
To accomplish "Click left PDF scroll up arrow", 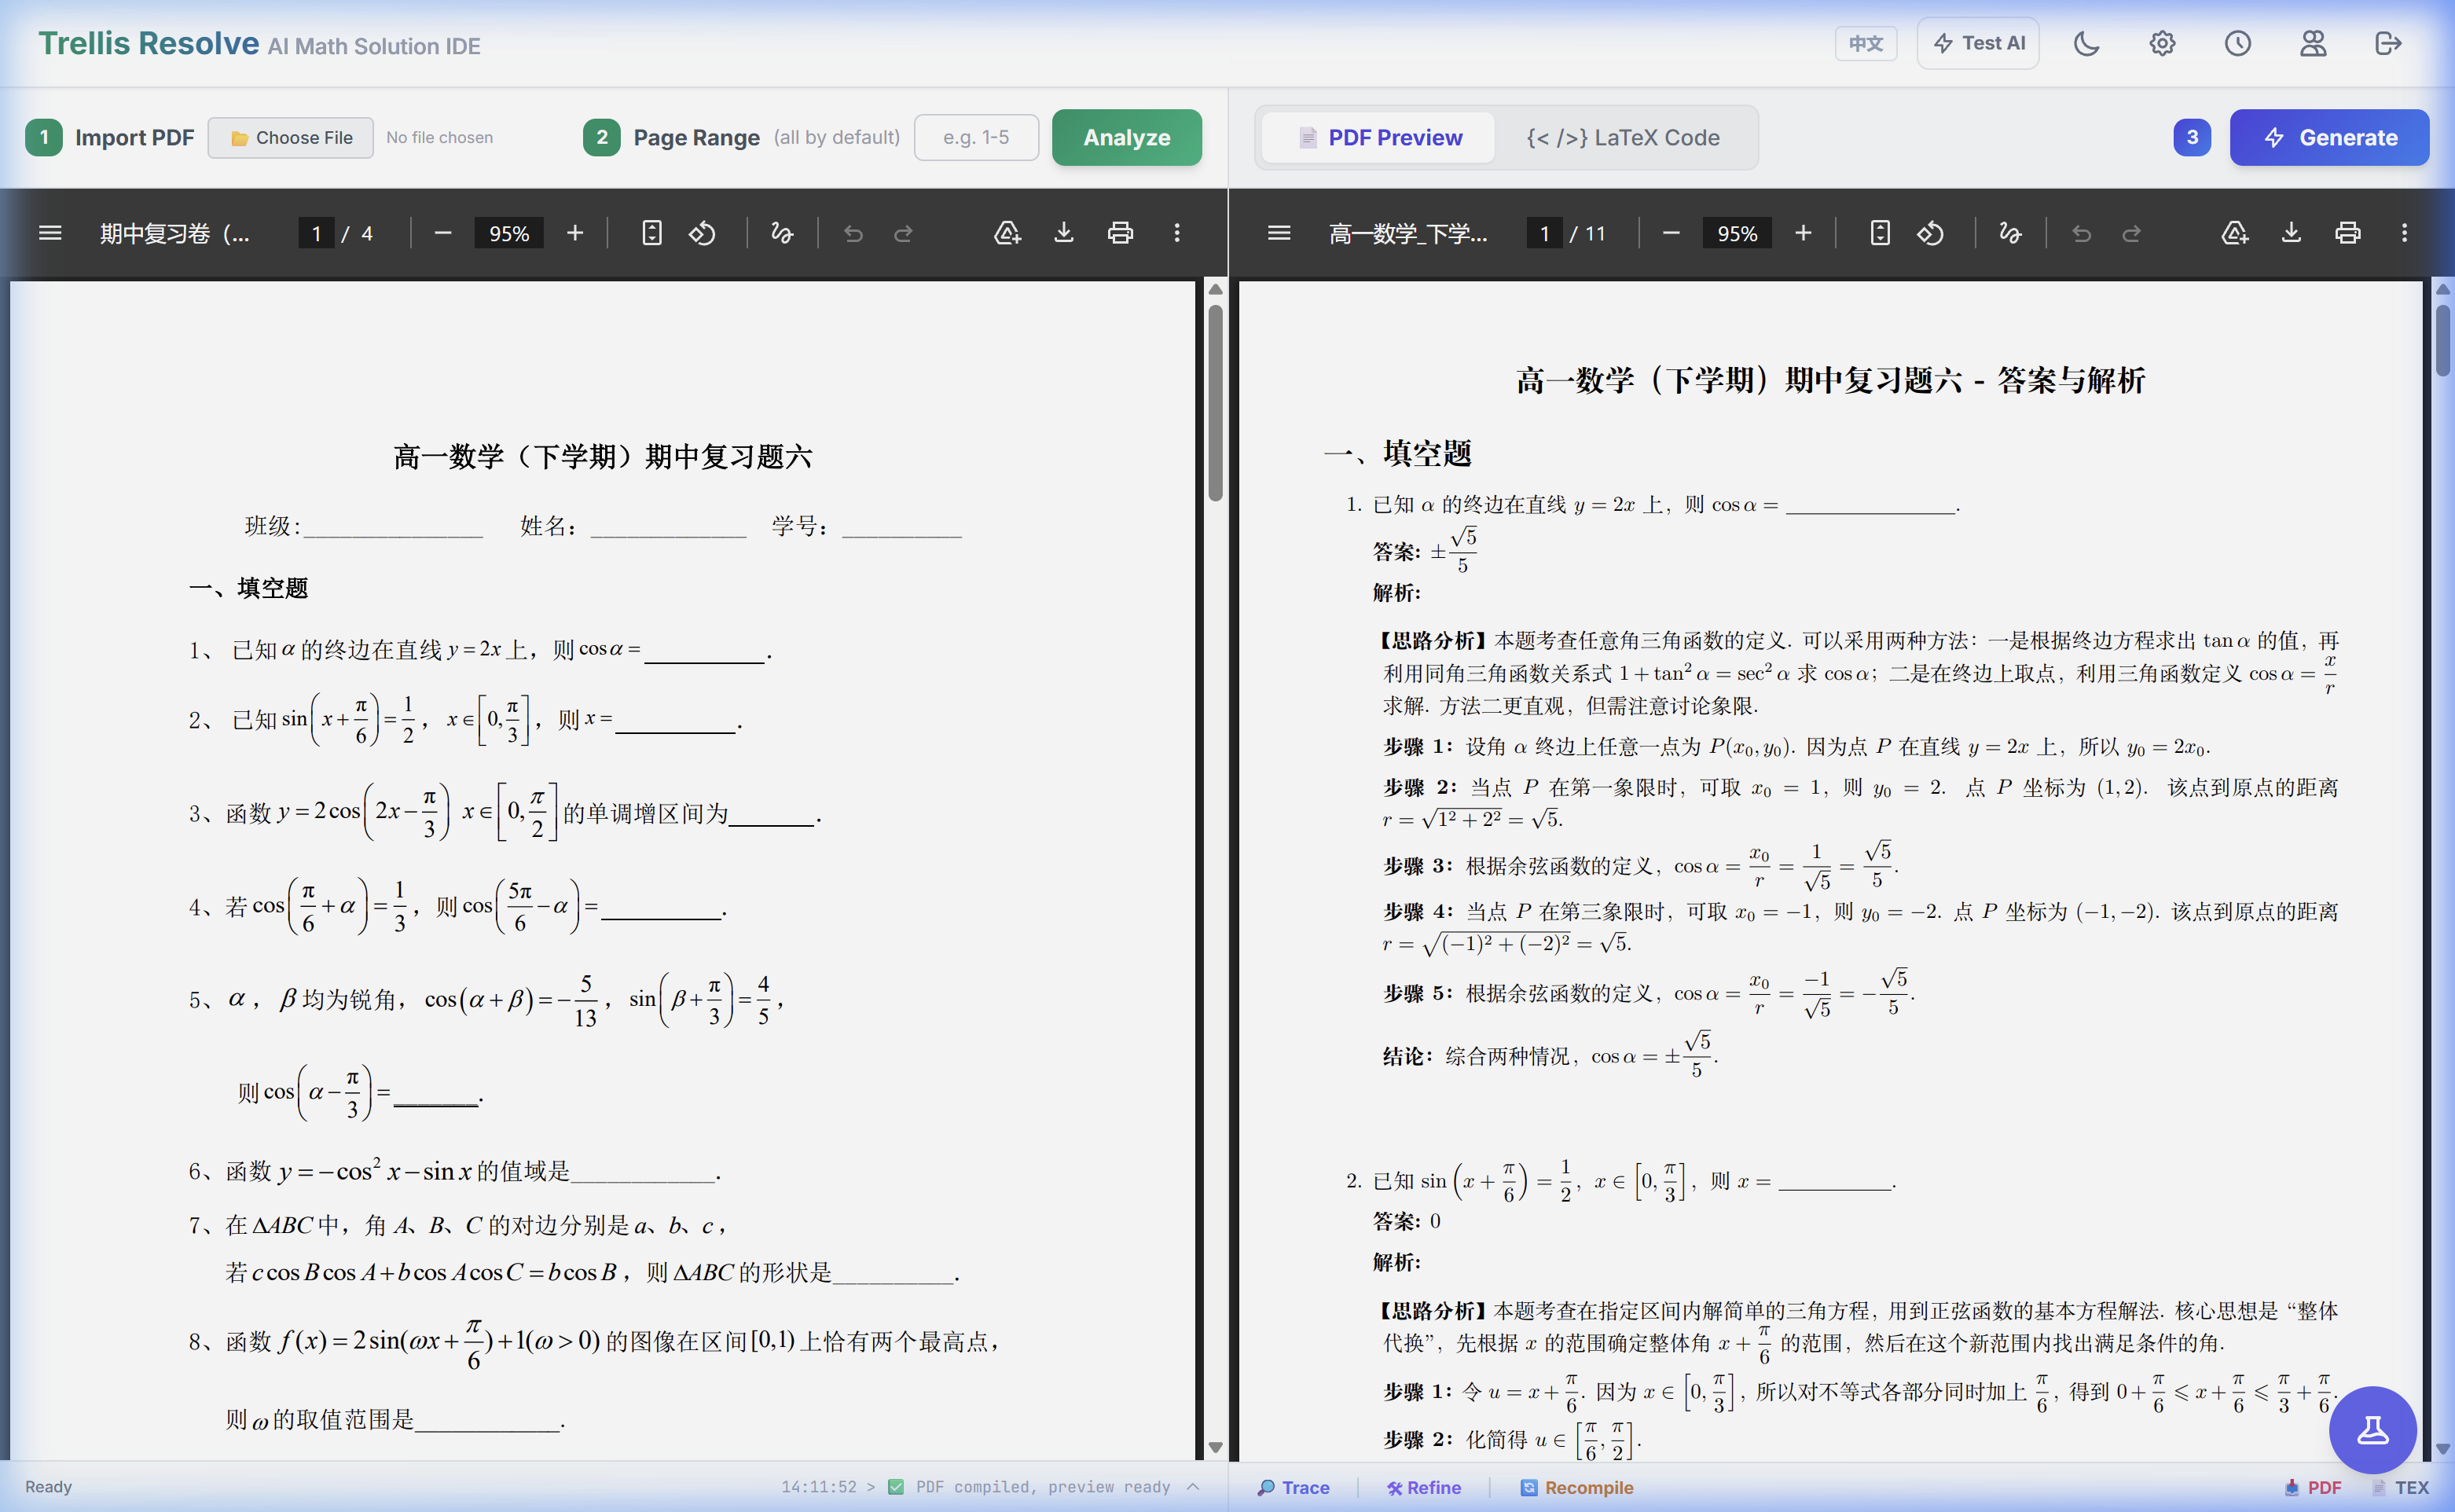I will pos(1215,290).
